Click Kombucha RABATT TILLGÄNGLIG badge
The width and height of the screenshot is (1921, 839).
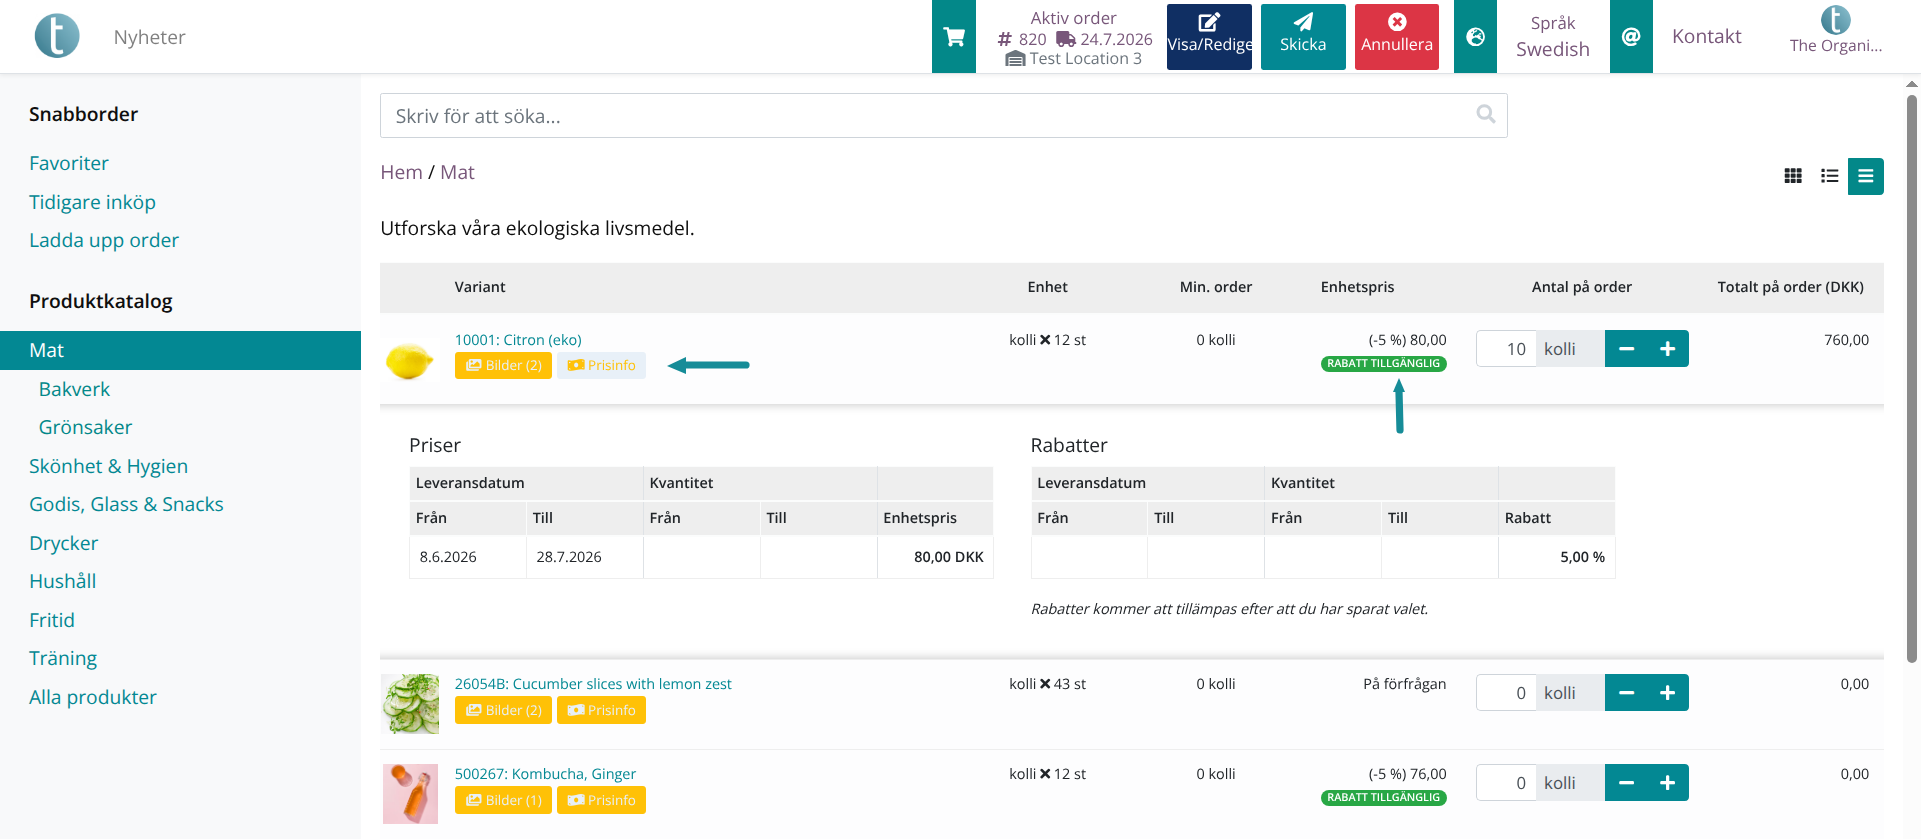point(1383,798)
